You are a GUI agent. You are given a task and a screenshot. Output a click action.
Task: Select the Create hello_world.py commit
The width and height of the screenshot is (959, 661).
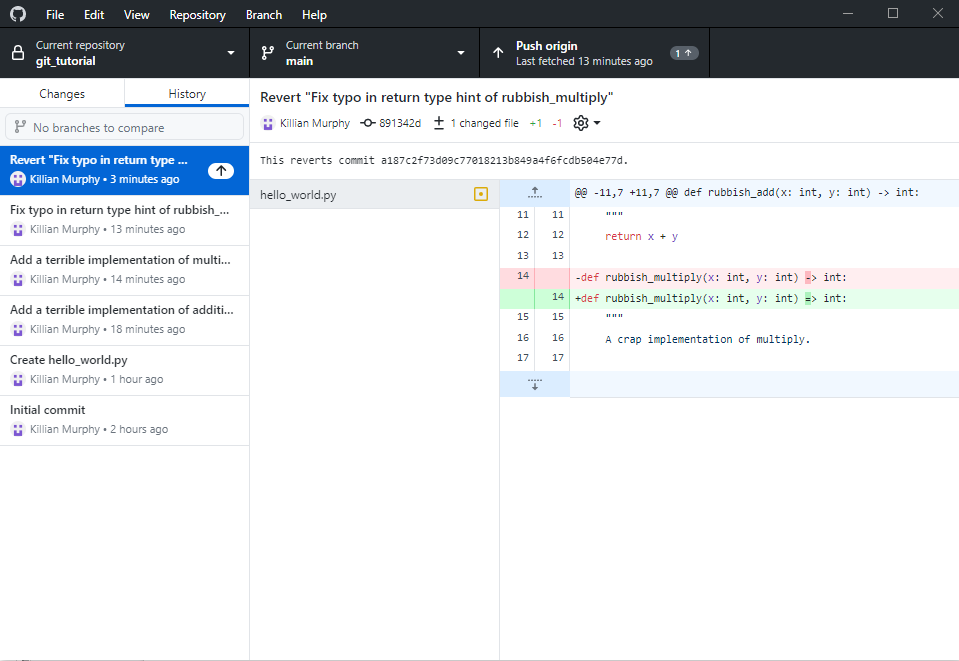click(x=124, y=371)
